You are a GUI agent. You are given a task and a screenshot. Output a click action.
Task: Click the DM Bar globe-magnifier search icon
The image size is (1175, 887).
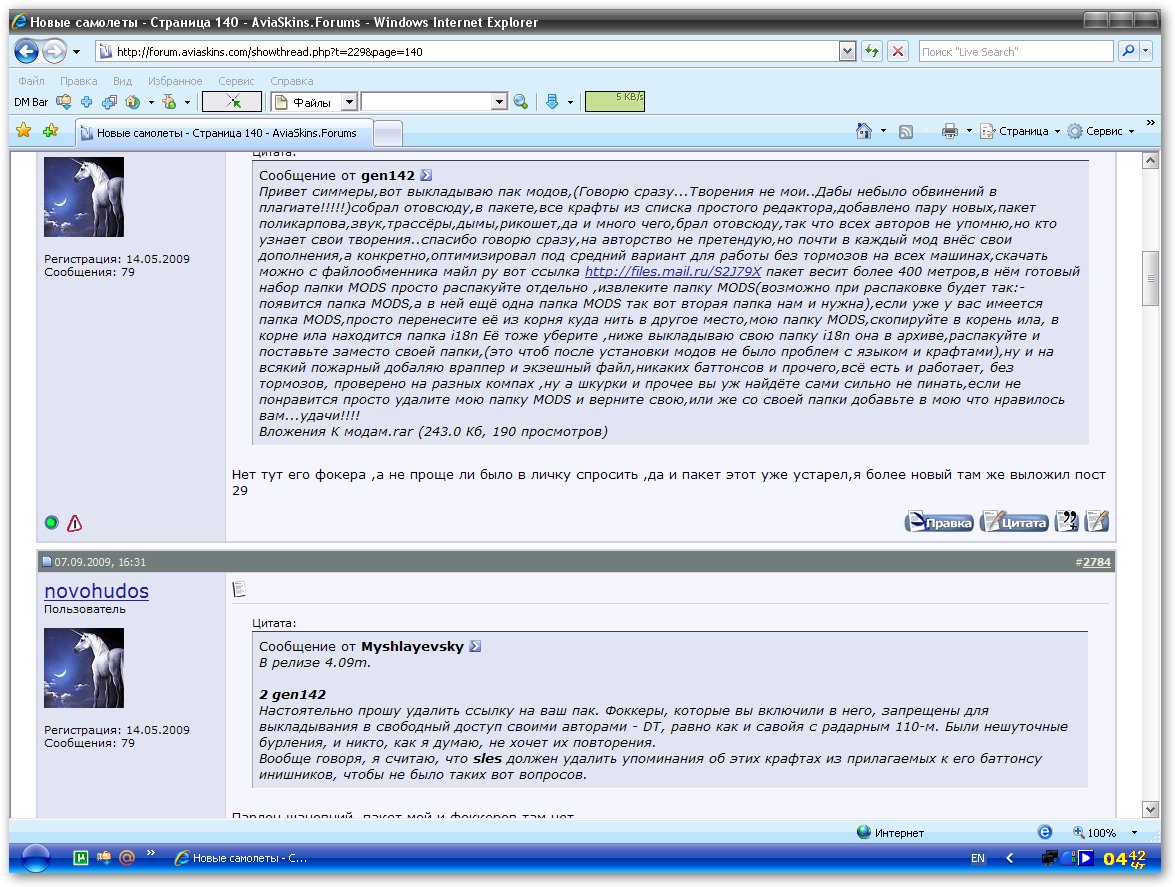521,102
